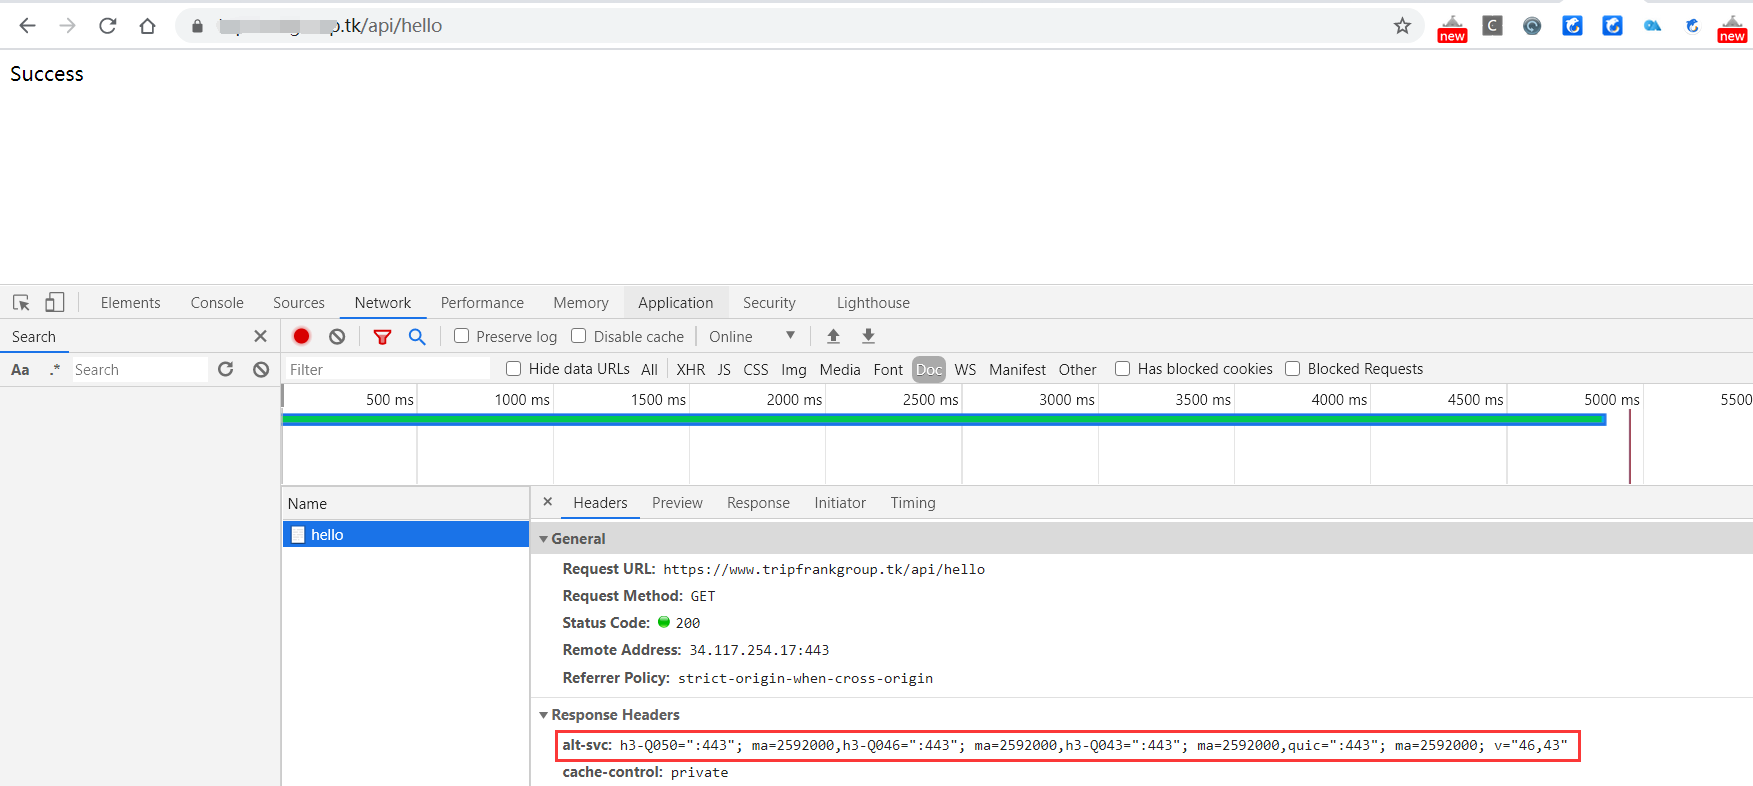Screen dimensions: 1753x786
Task: Switch to the Performance tab
Action: click(x=482, y=303)
